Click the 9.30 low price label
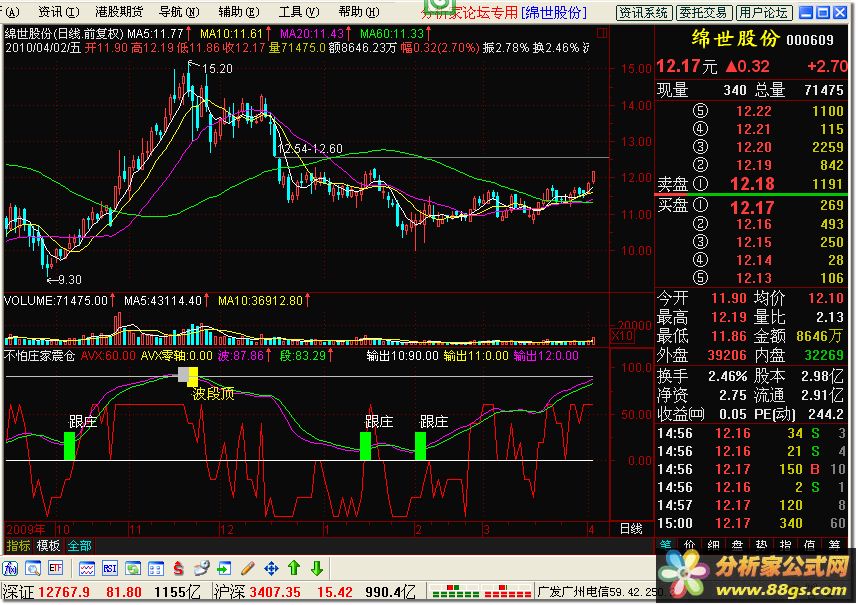The image size is (858, 605). [69, 280]
